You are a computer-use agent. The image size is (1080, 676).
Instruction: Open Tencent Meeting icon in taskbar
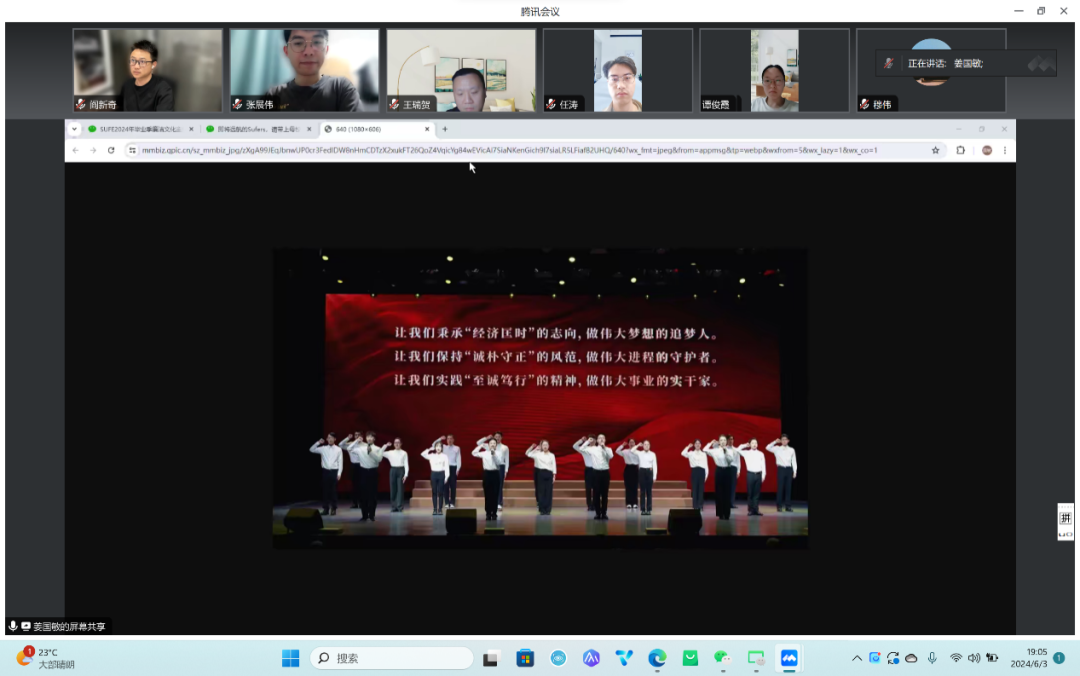[x=789, y=658]
